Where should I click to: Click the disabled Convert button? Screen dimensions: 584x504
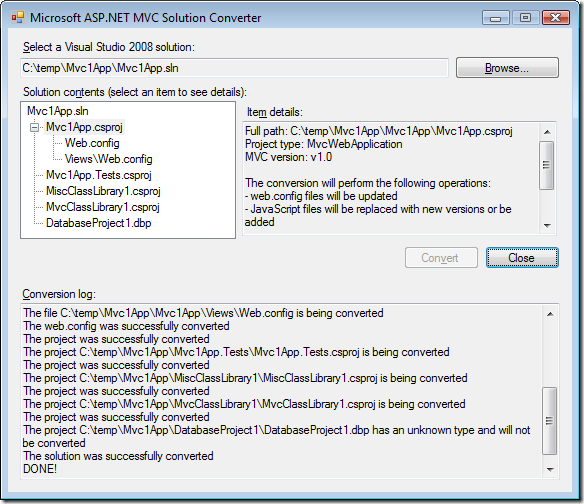441,258
